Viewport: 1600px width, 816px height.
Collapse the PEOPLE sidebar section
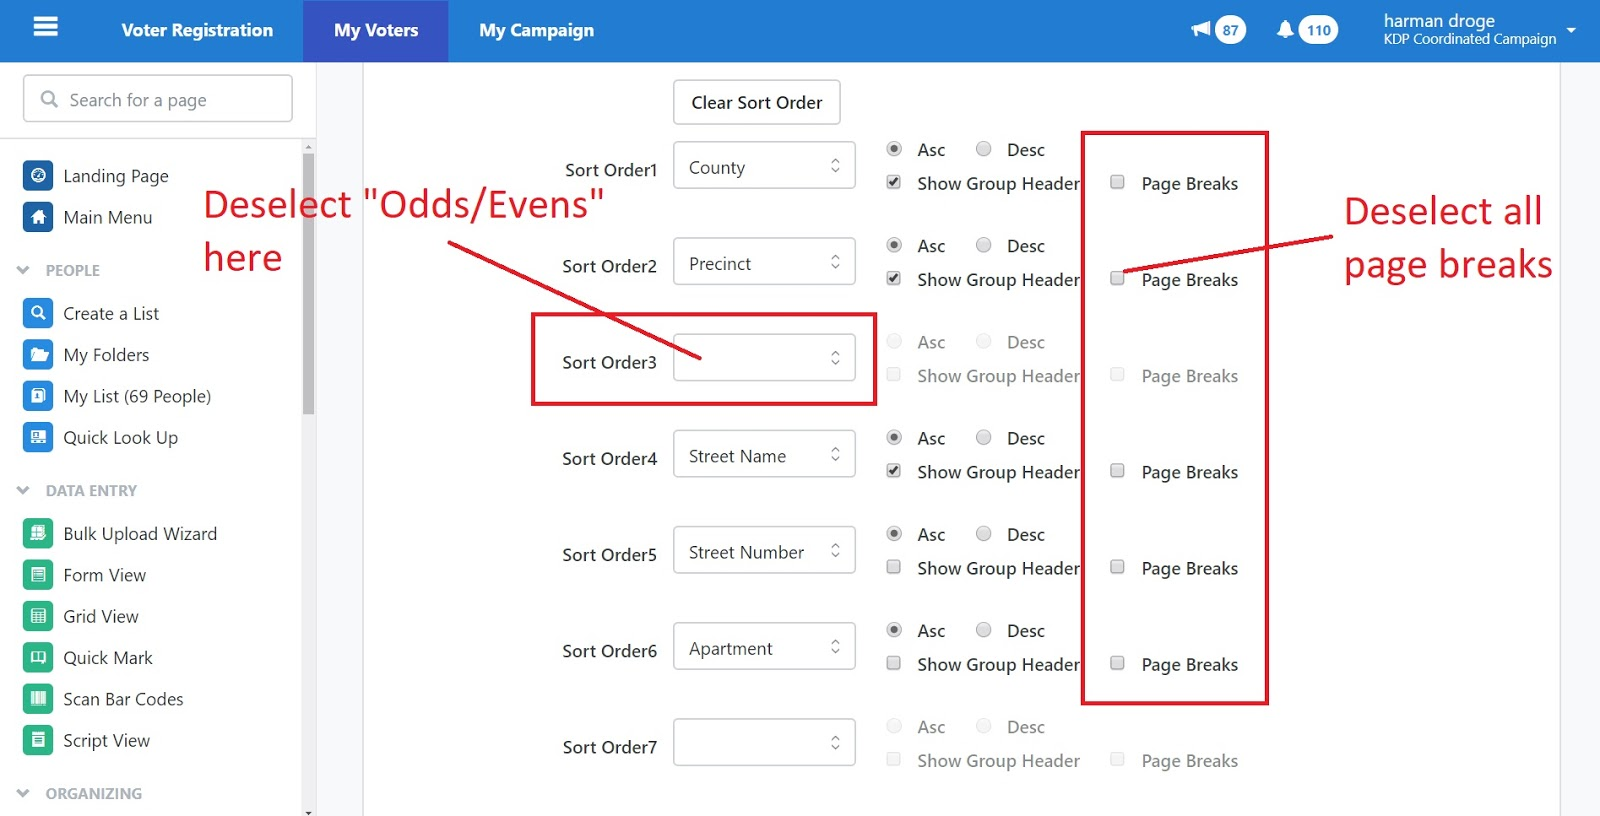coord(23,270)
